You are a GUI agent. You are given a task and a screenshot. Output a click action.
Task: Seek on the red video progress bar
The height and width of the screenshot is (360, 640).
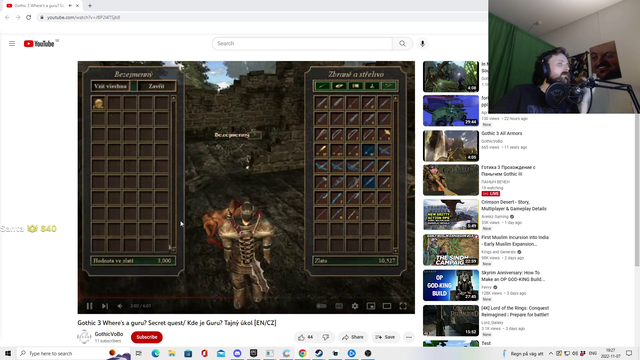(x=246, y=298)
